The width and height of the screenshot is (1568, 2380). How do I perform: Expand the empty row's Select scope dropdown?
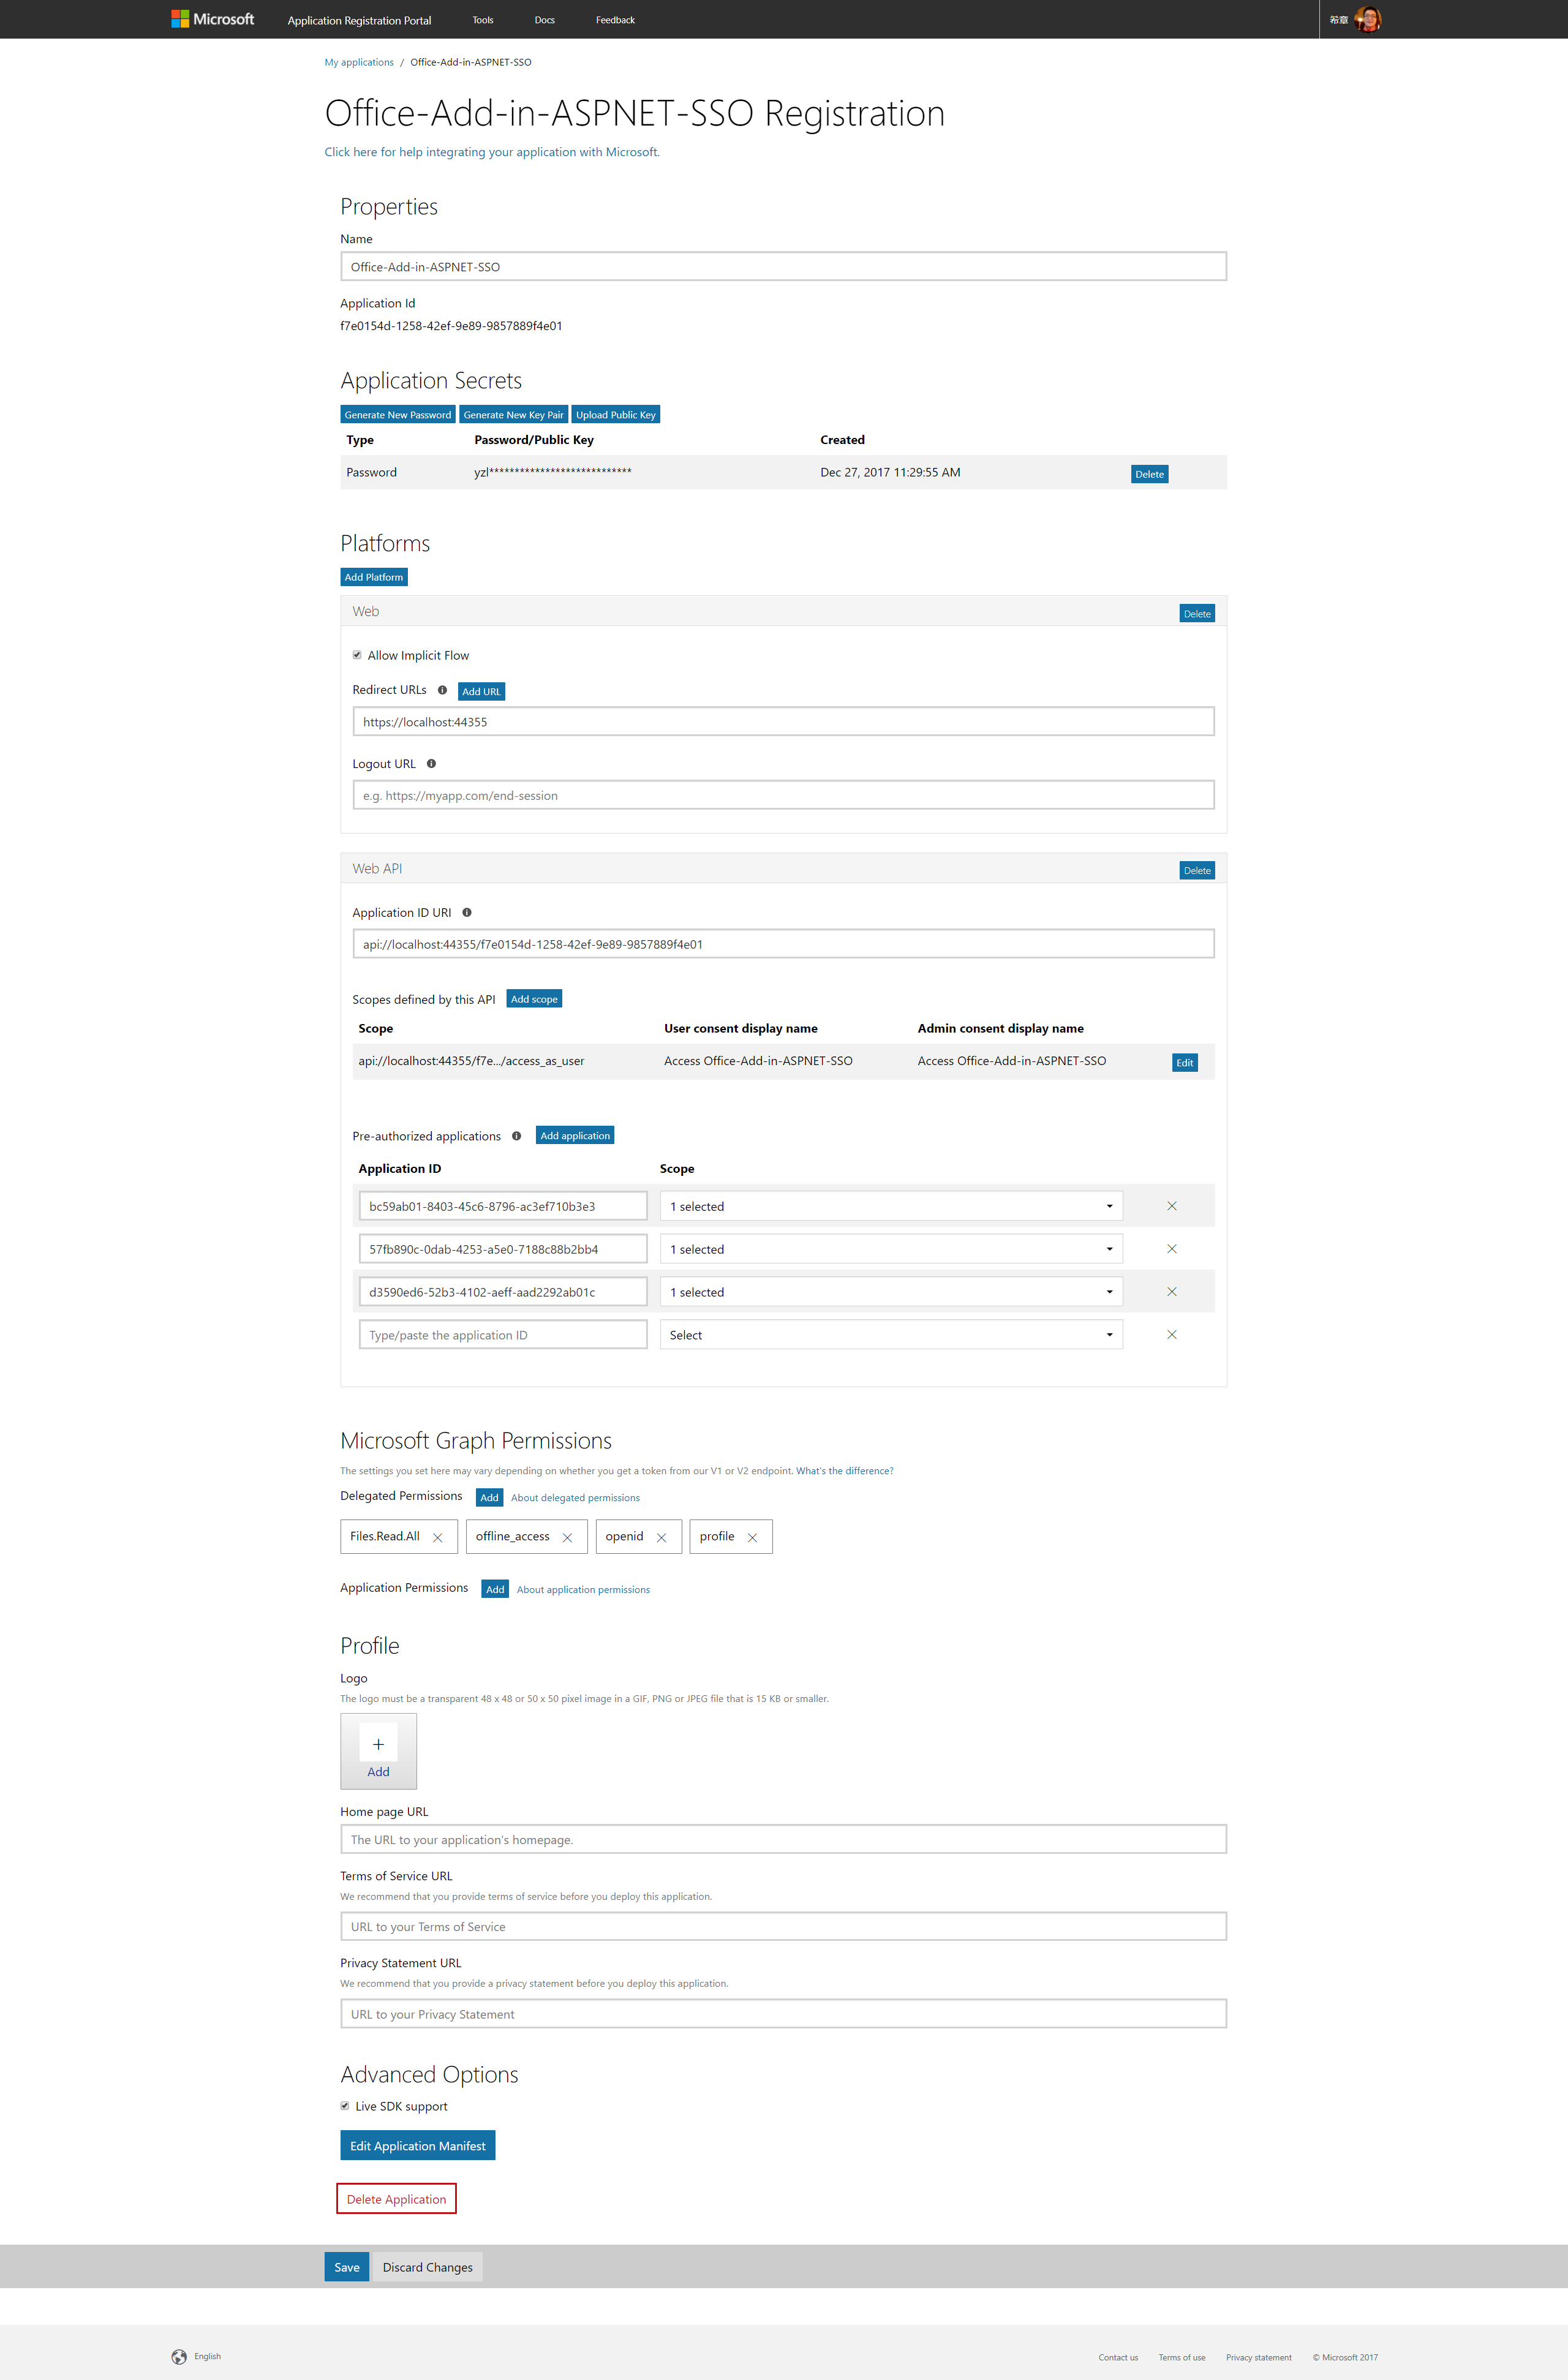[x=890, y=1335]
